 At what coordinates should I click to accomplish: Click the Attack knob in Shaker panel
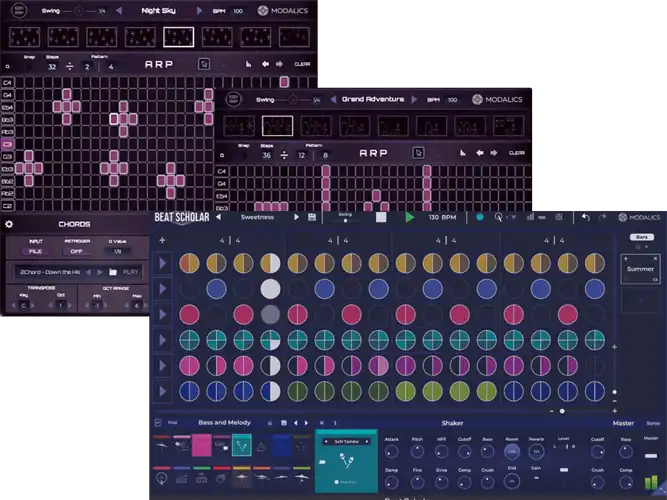pos(391,451)
